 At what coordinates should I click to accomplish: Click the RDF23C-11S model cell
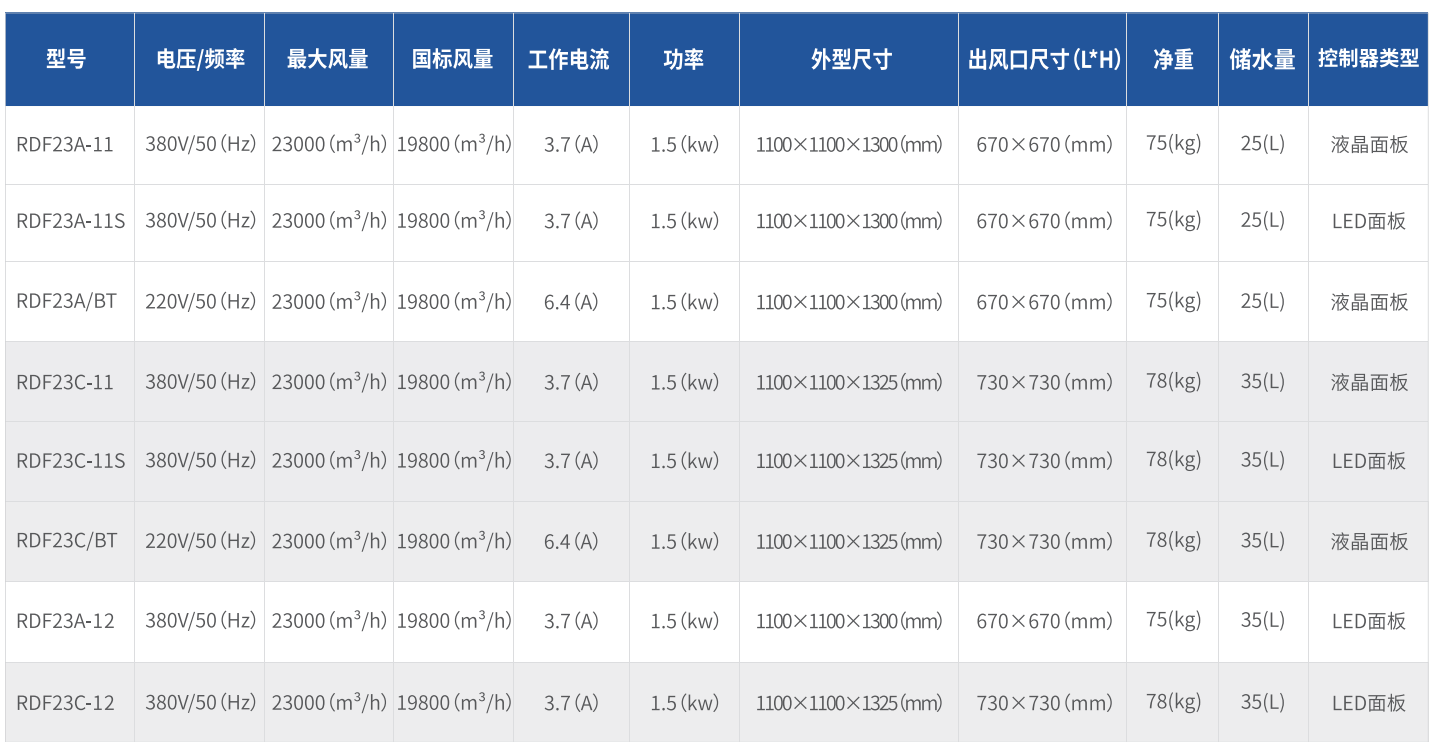[71, 460]
